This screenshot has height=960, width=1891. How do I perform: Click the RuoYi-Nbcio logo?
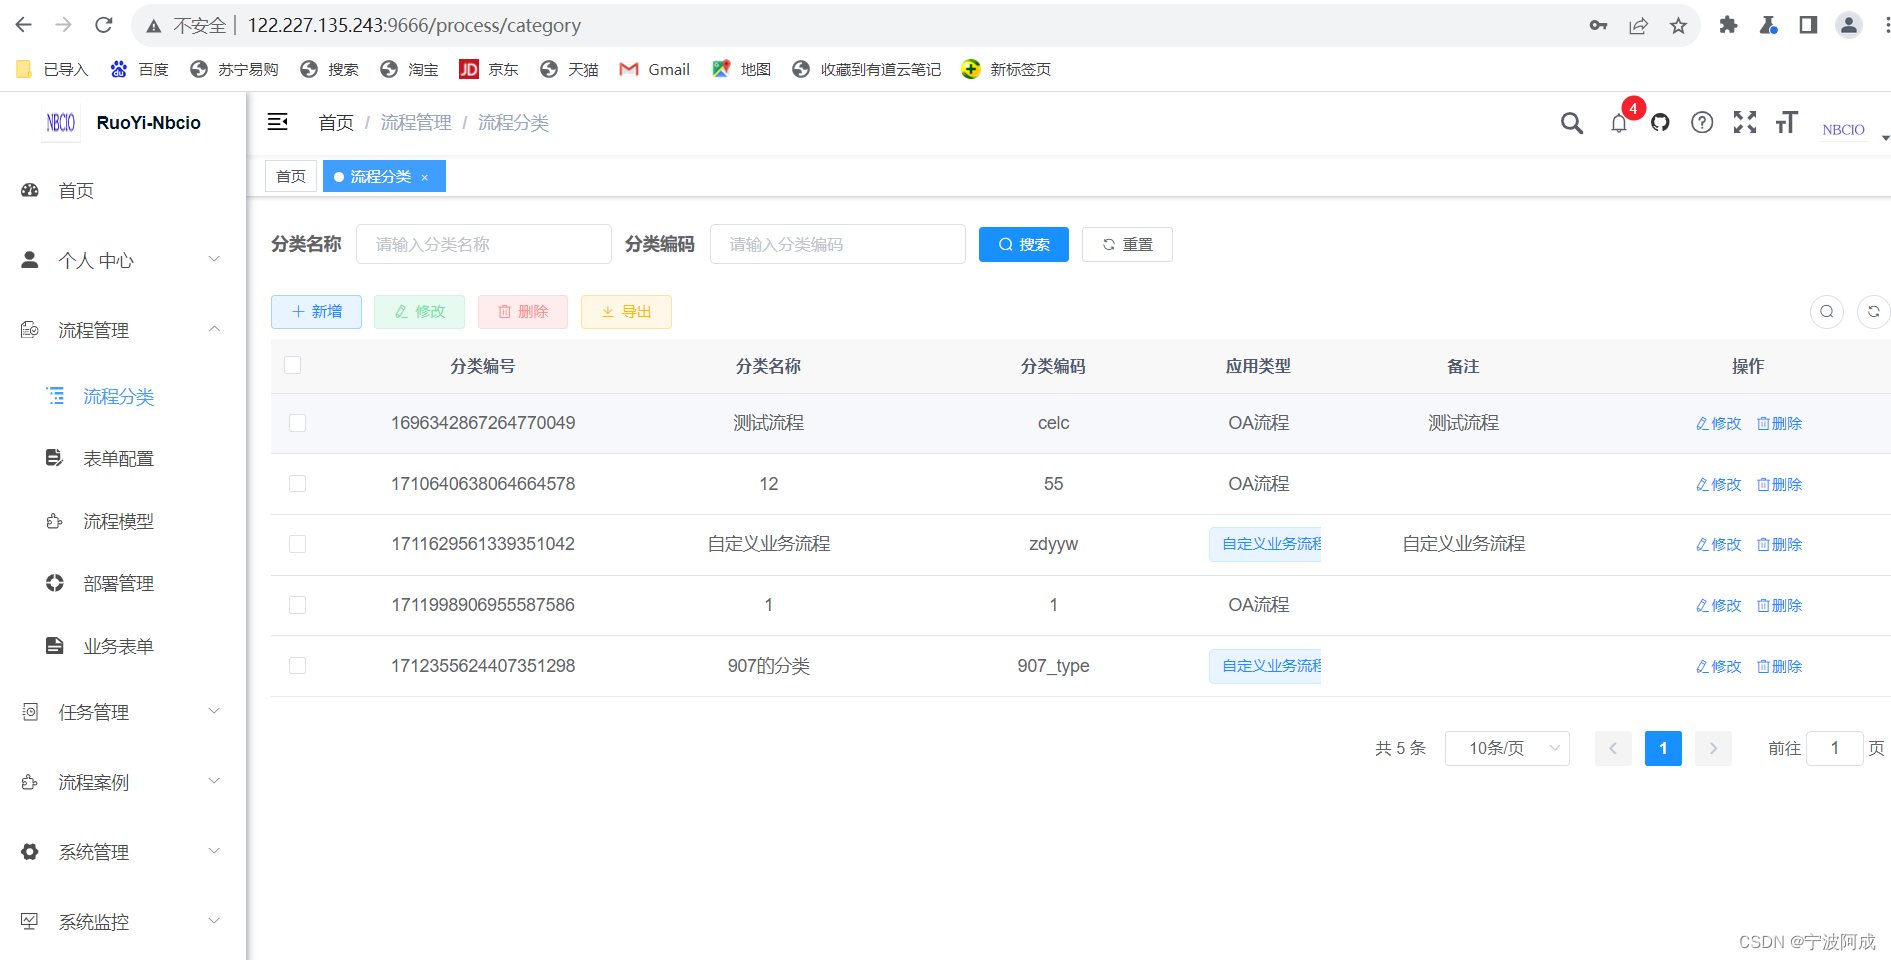pyautogui.click(x=61, y=123)
